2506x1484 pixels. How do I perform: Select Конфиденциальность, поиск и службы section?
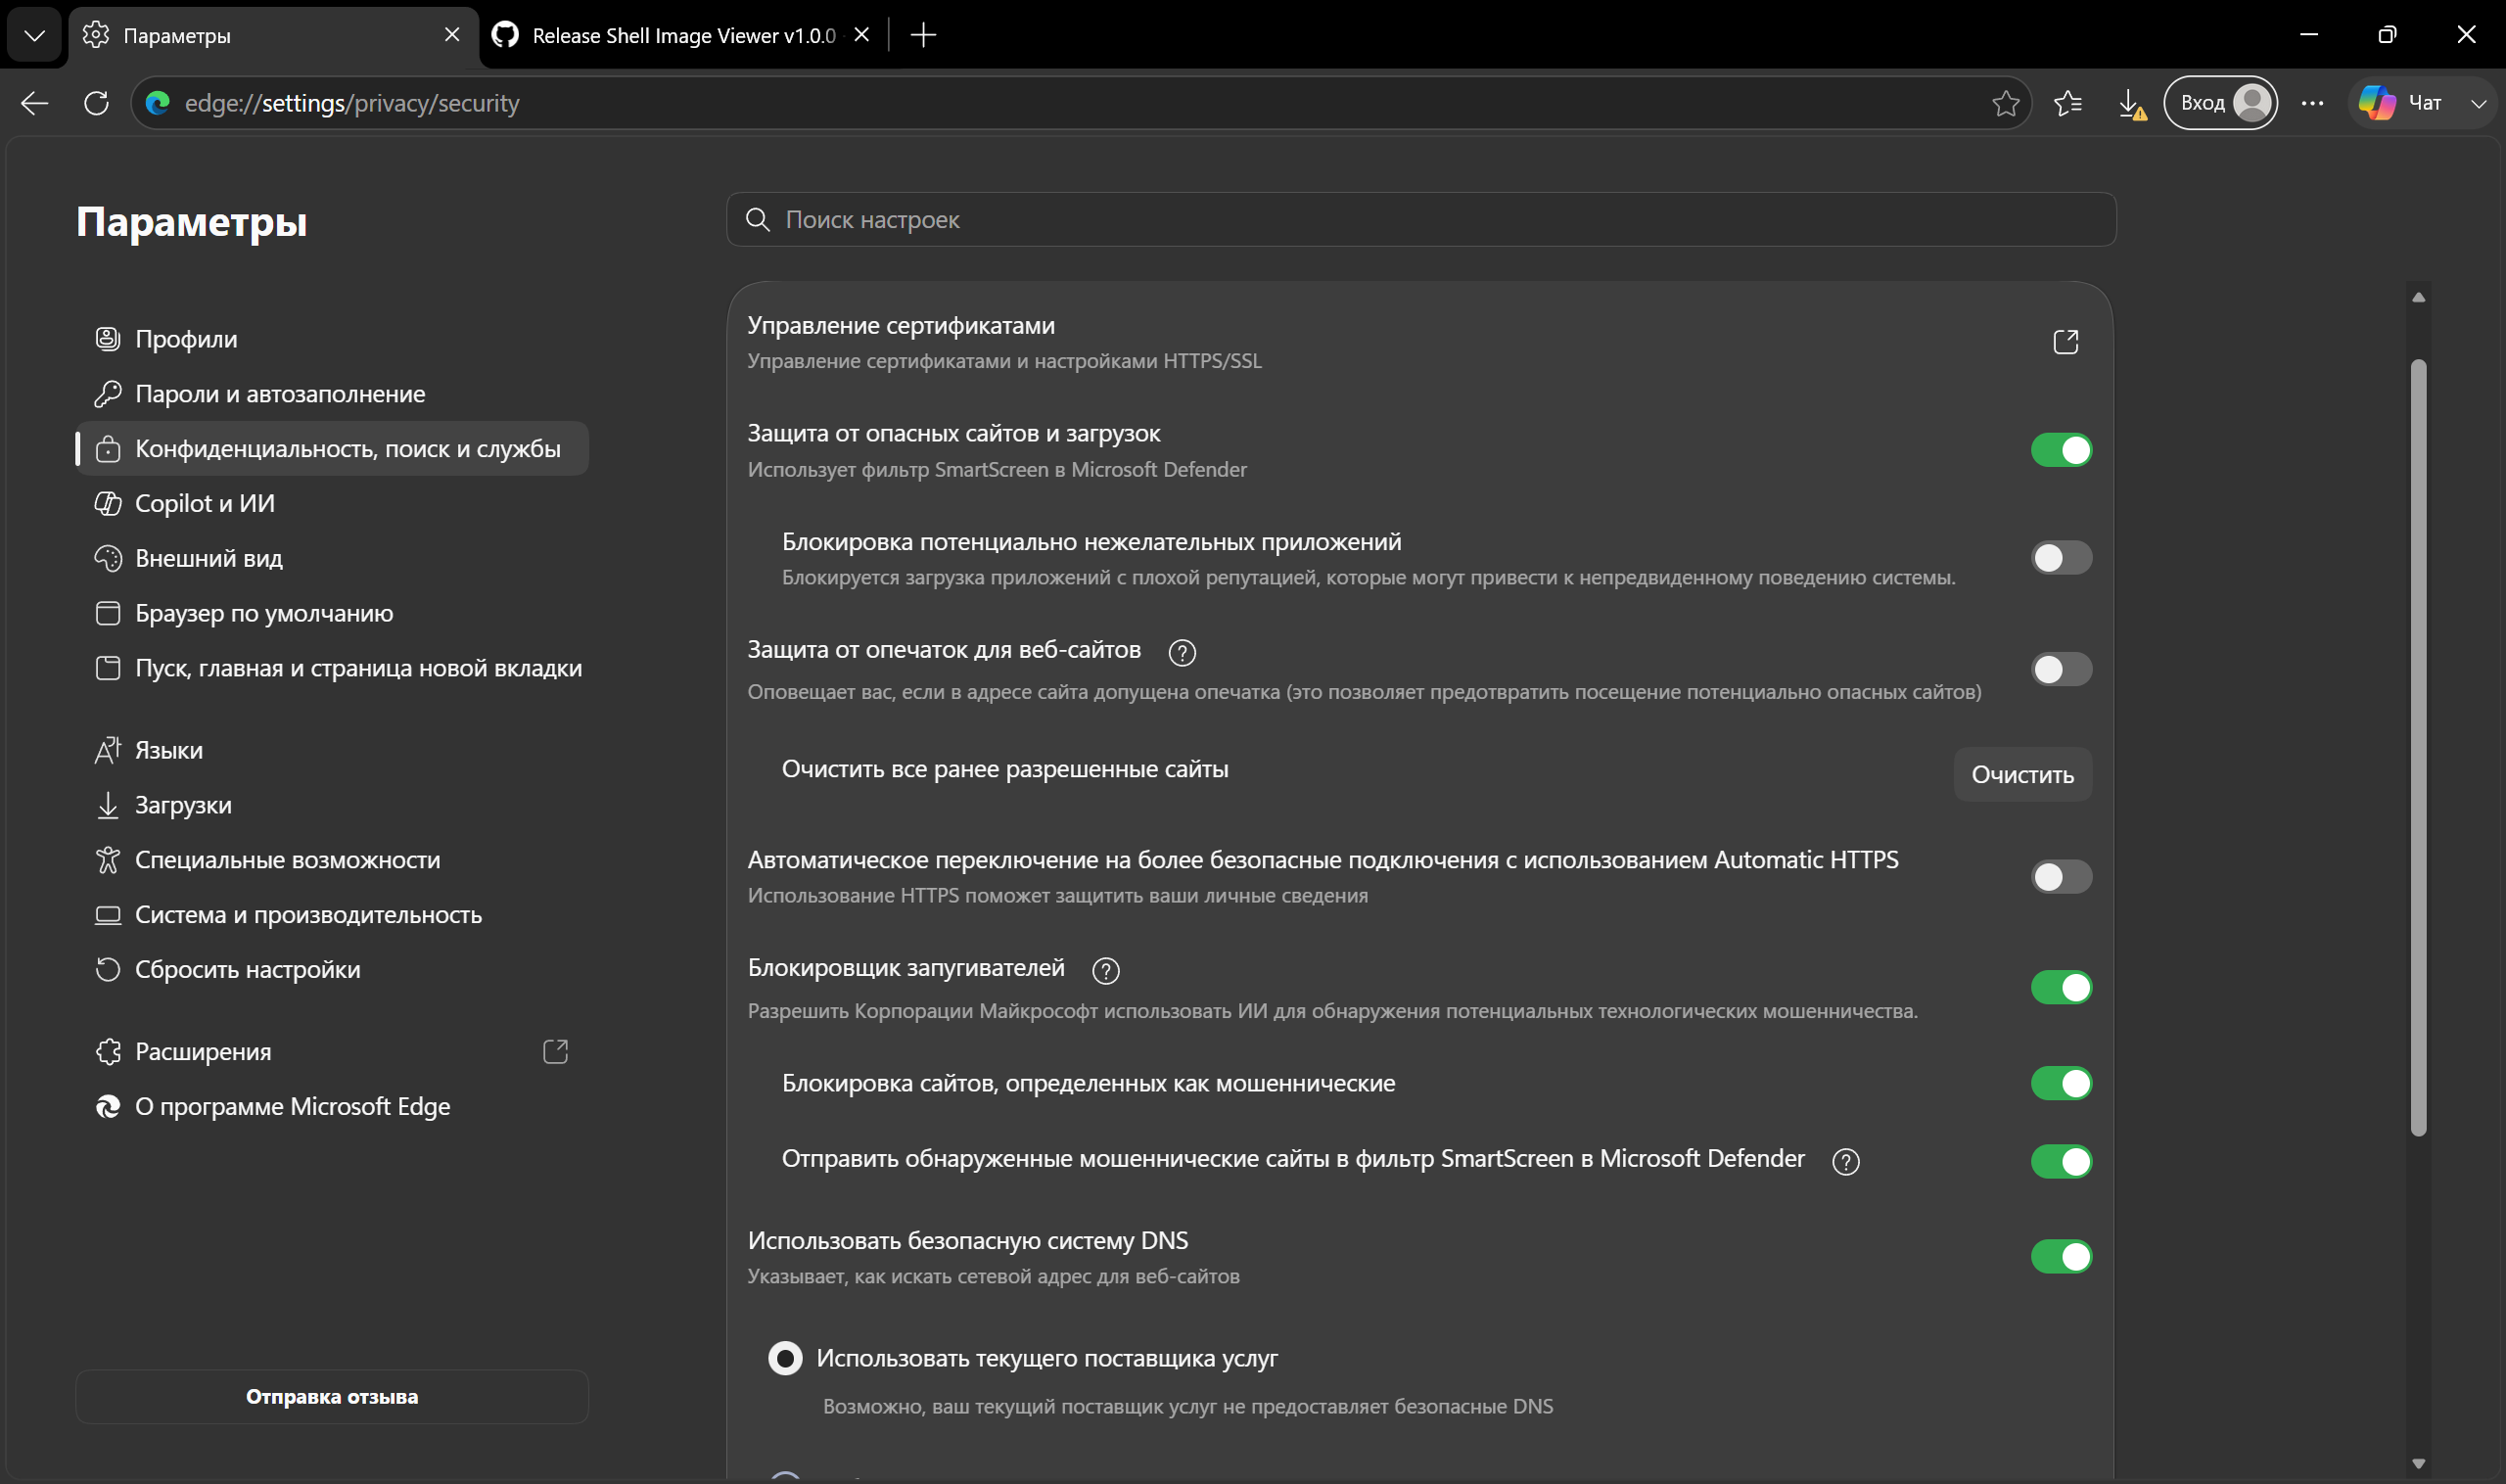[332, 449]
